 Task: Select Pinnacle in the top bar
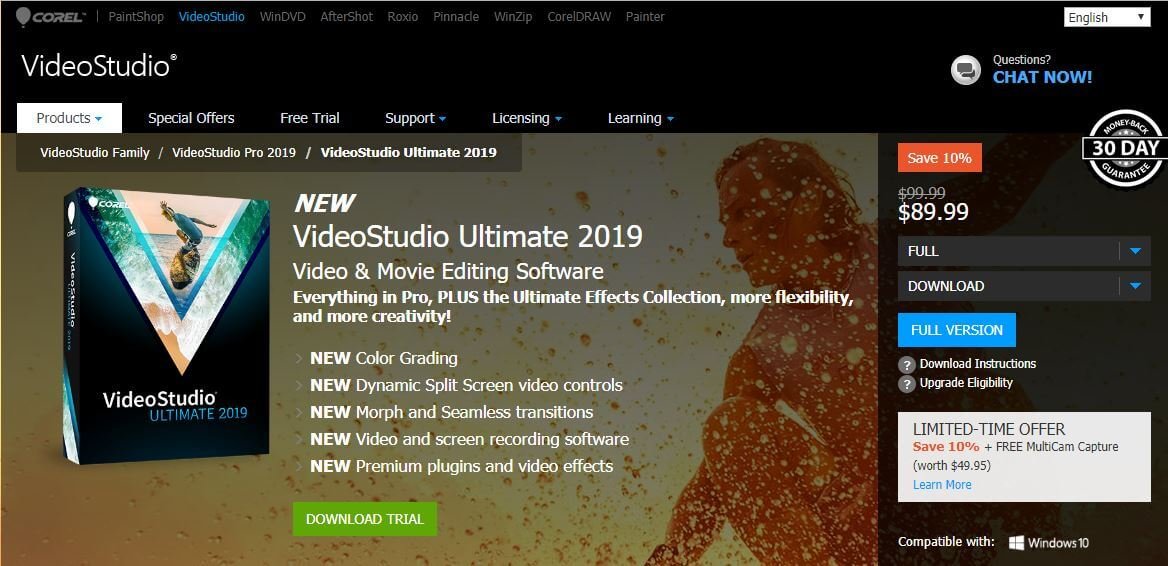coord(456,16)
